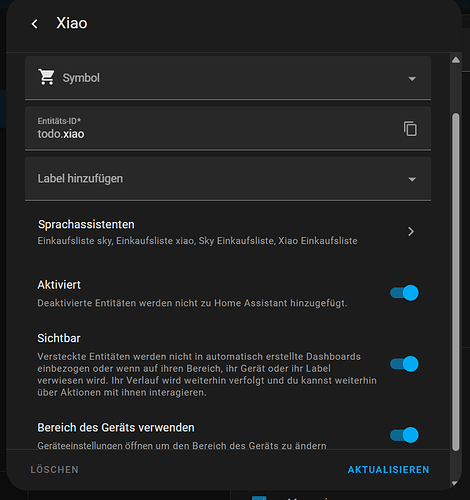Click AKTUALISIEREN to save changes
The image size is (470, 500).
coord(388,470)
